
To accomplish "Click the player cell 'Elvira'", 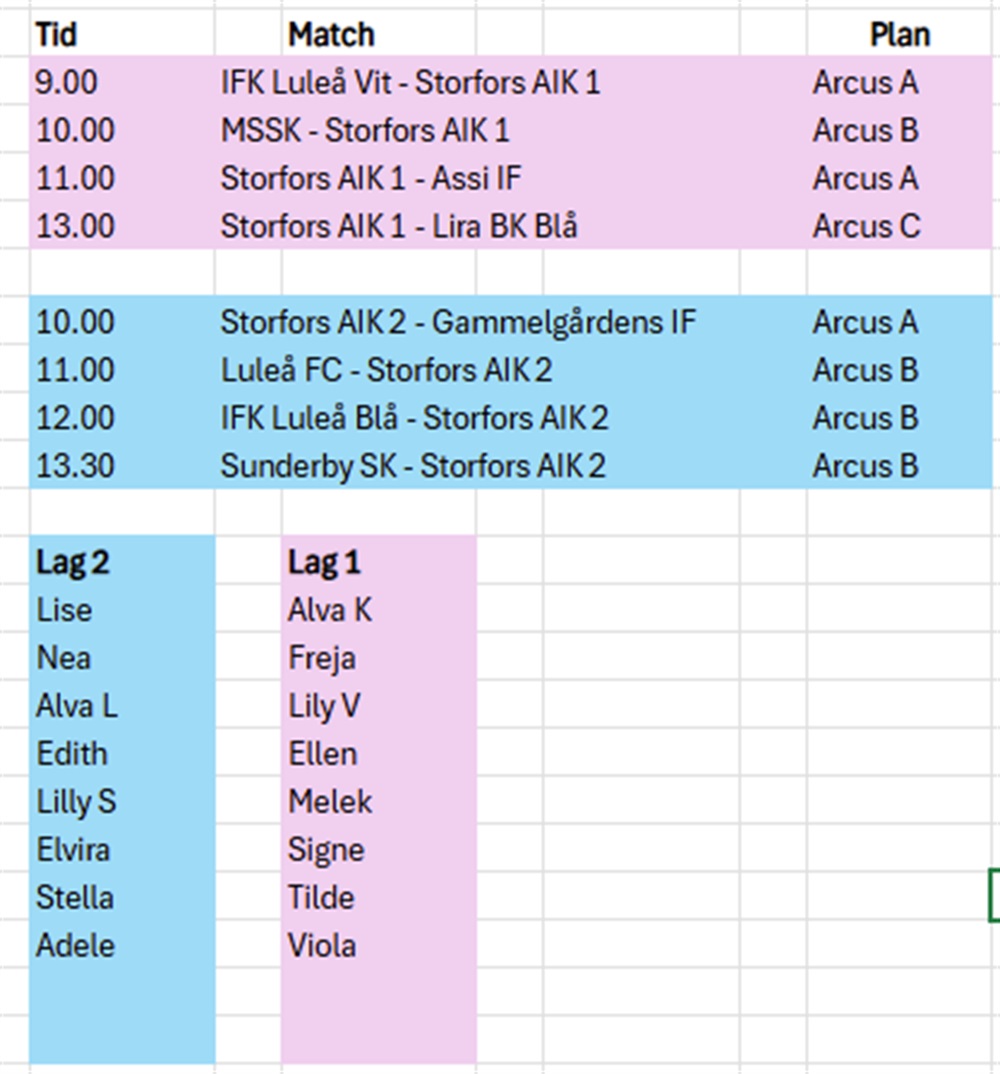I will [73, 850].
